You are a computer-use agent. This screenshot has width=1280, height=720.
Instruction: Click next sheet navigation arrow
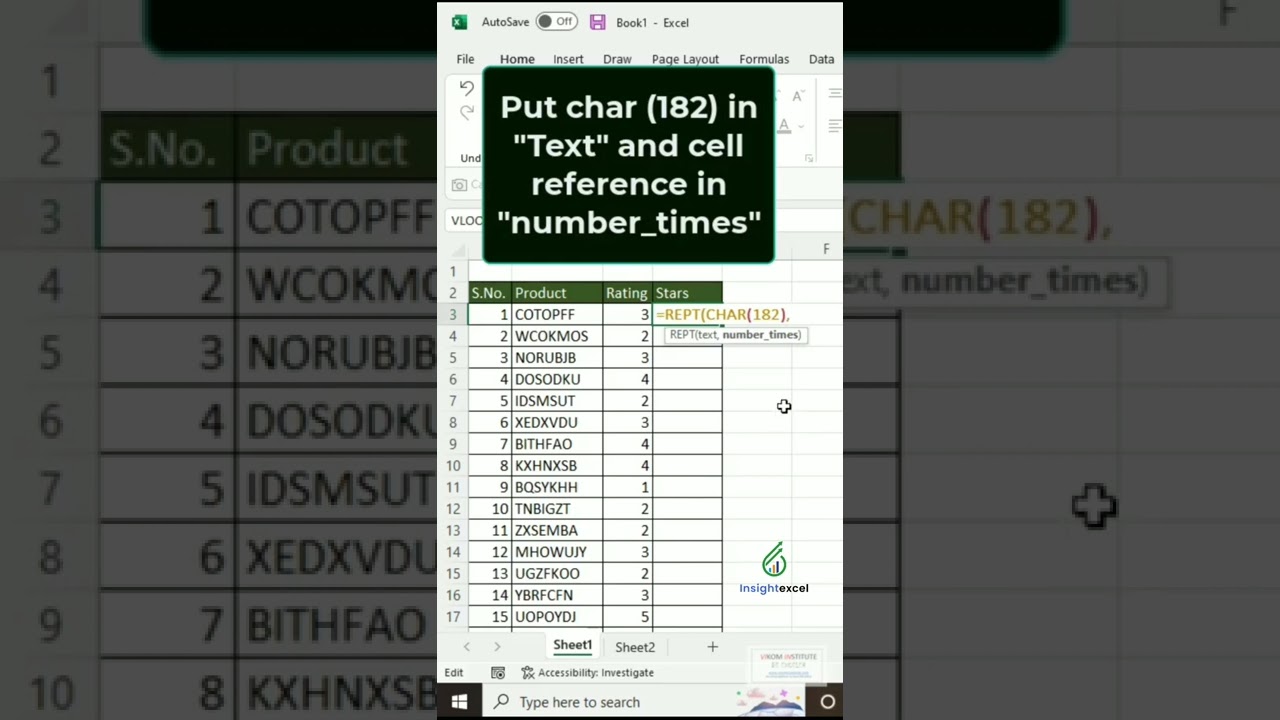tap(497, 647)
